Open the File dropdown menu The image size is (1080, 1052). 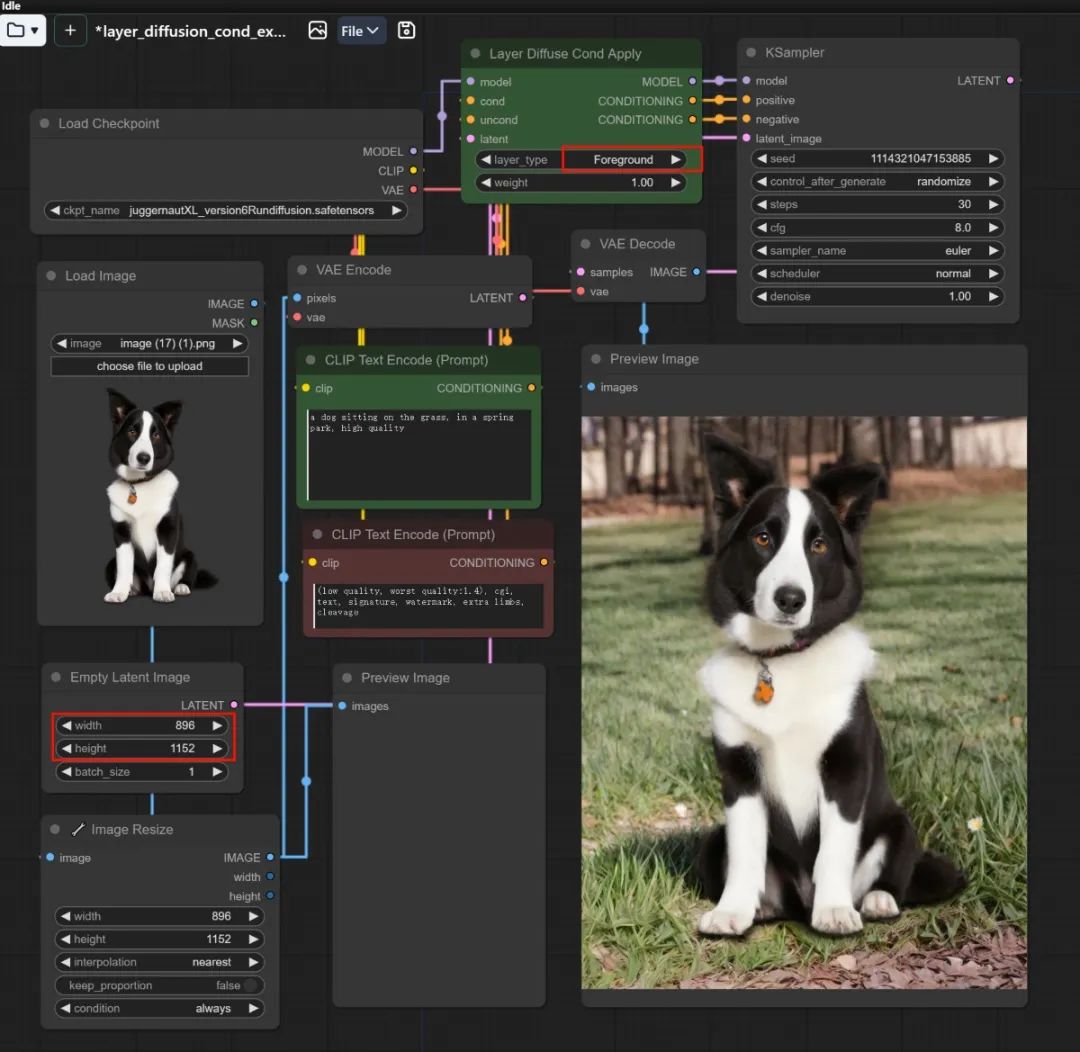click(361, 30)
